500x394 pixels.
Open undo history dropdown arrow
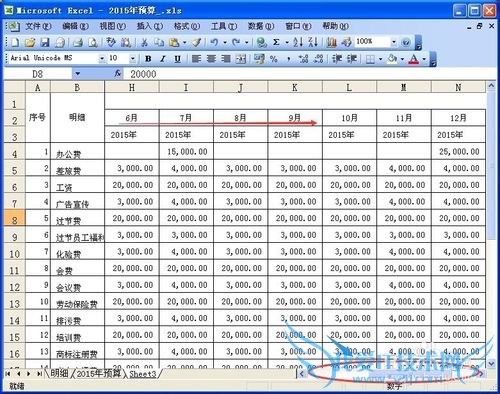(225, 42)
